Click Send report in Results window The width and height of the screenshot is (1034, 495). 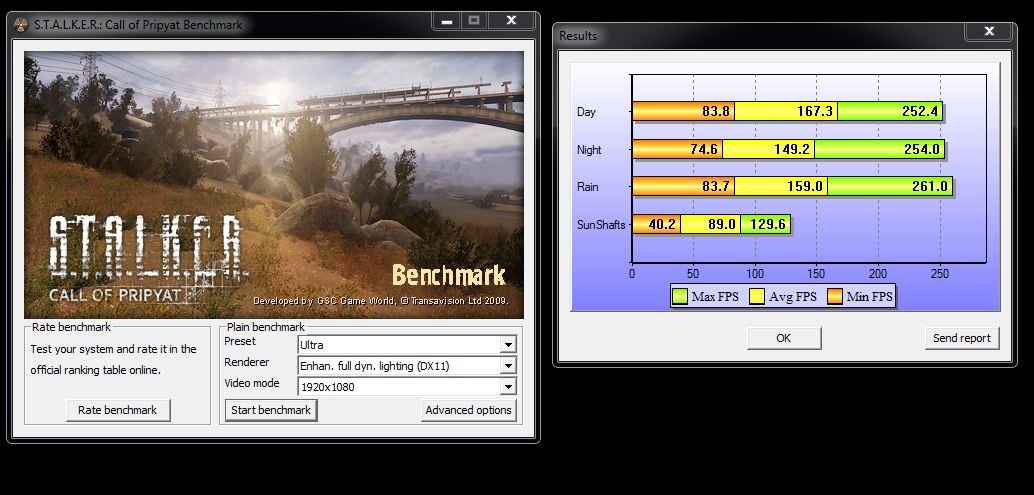point(961,338)
